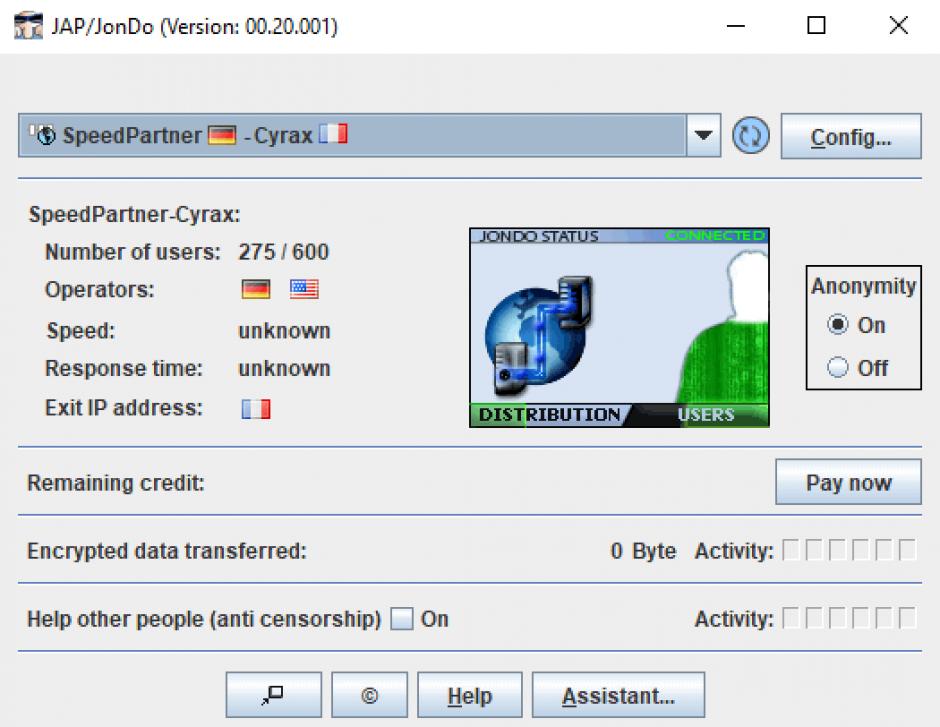The image size is (940, 727).
Task: Click the CONNECTED status text
Action: 715,236
